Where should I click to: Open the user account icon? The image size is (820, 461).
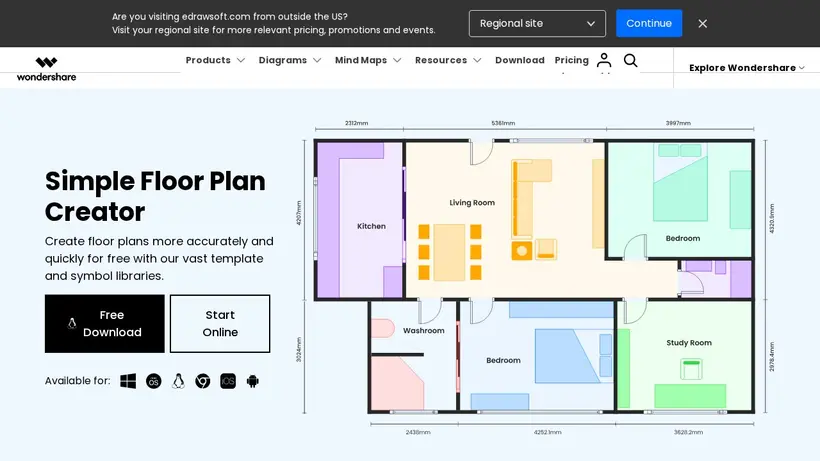(x=604, y=60)
